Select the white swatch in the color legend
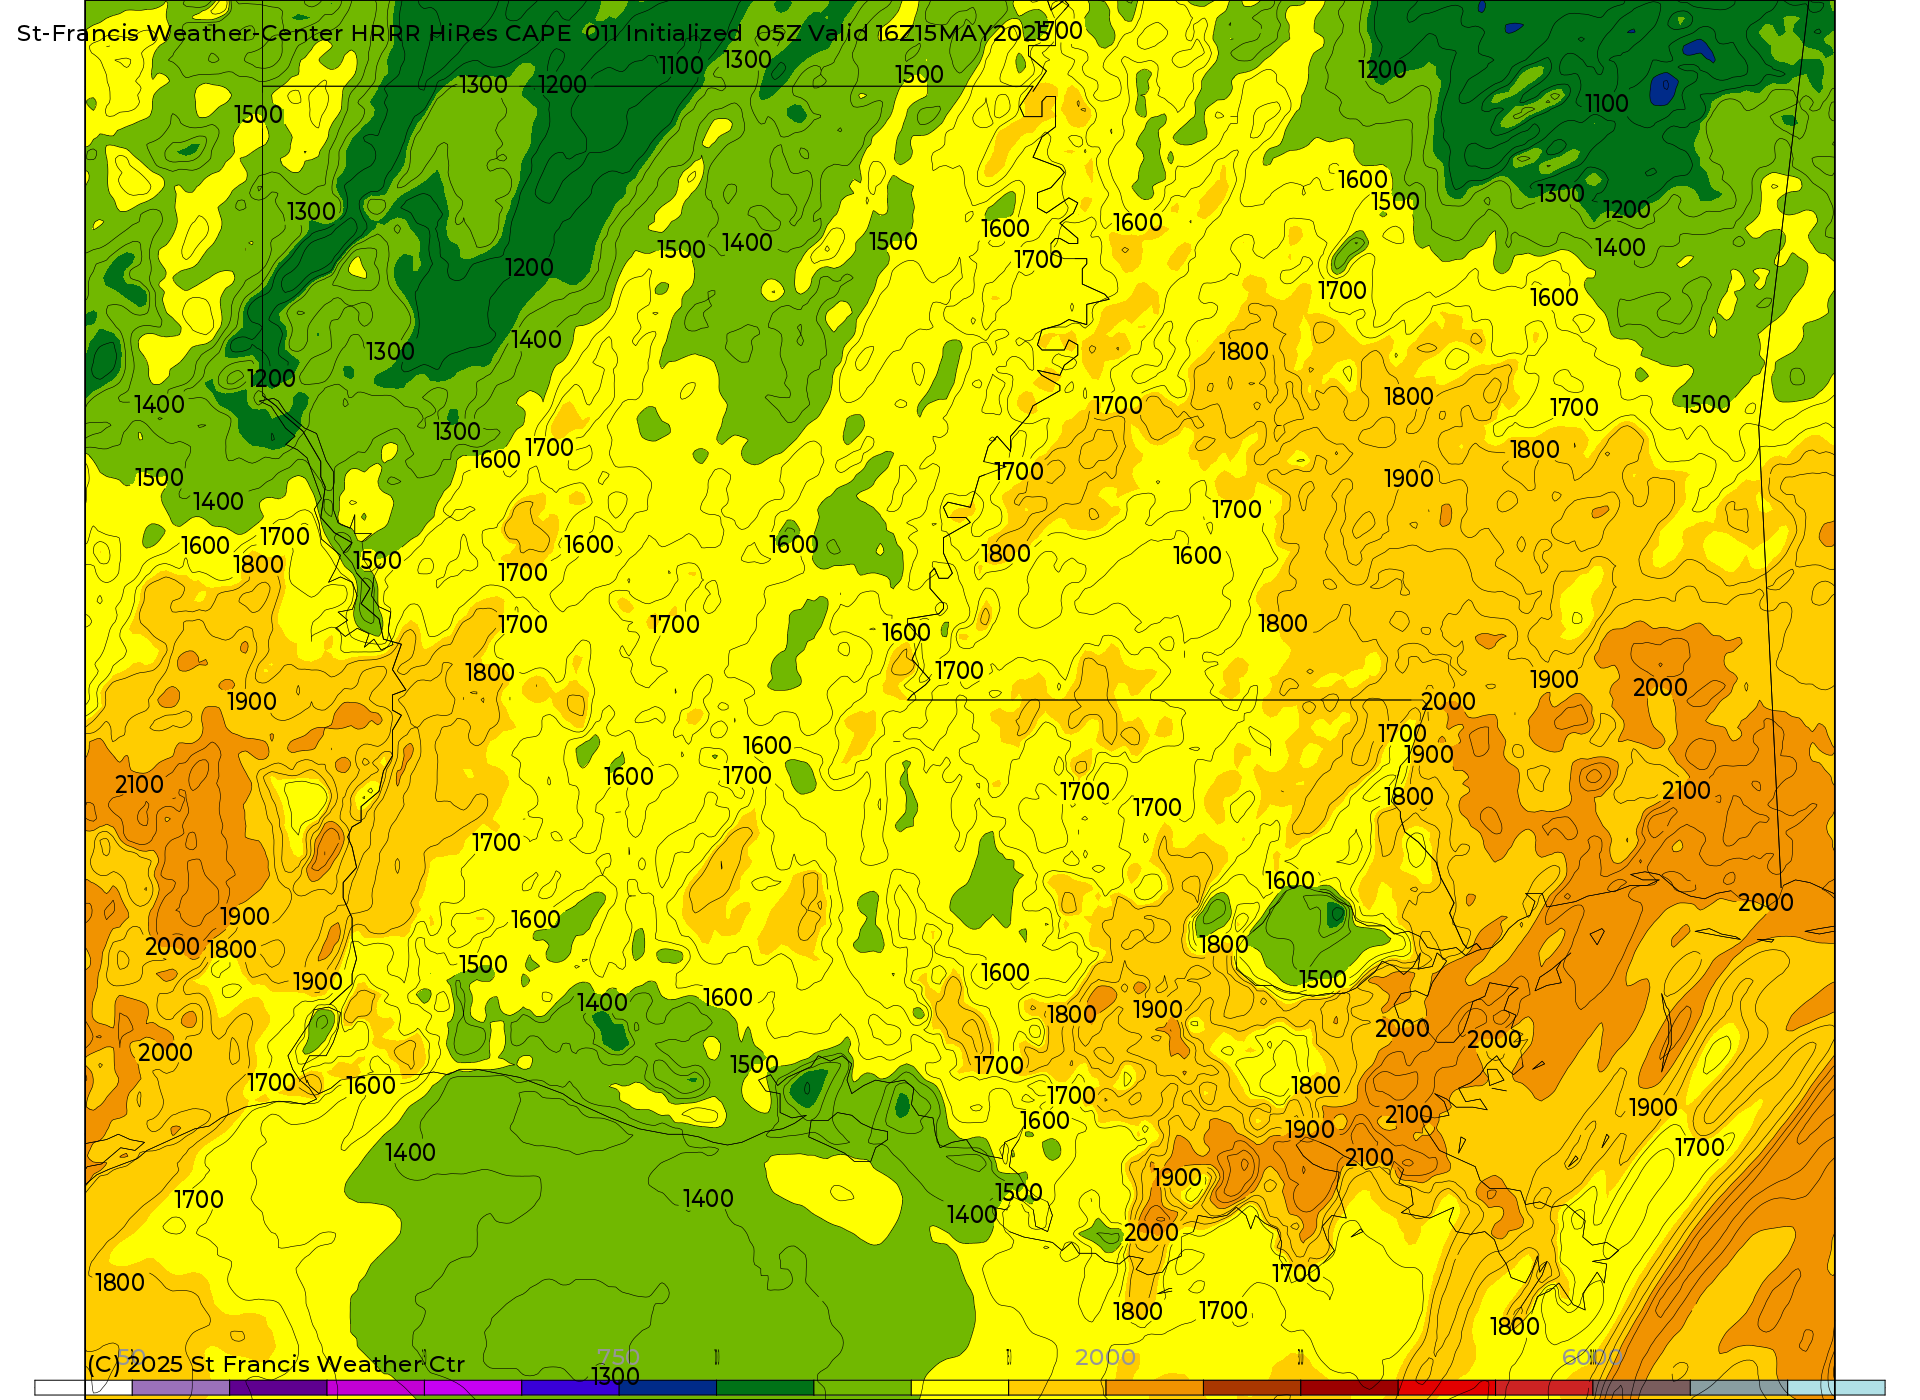1920x1400 pixels. [83, 1388]
